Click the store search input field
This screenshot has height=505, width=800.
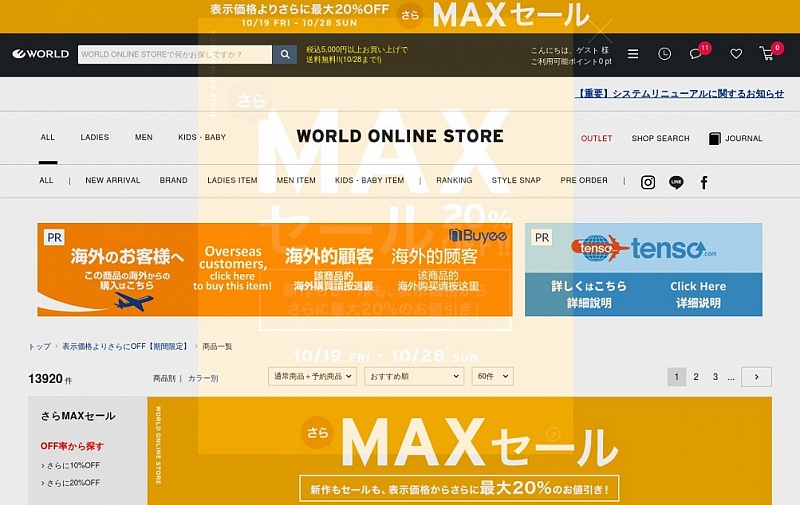point(175,54)
